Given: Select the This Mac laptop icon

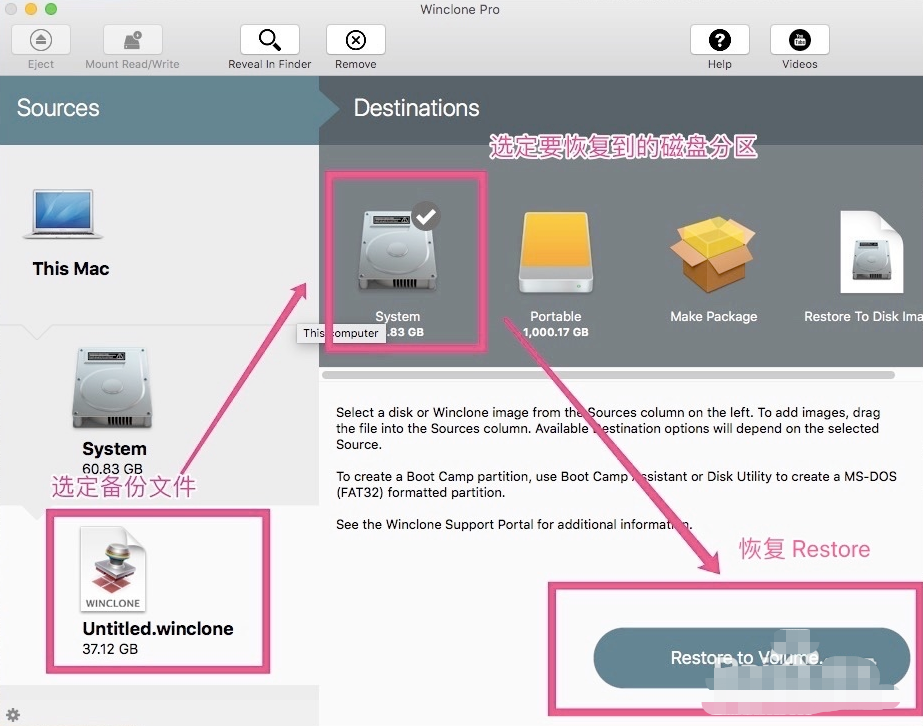Looking at the screenshot, I should pyautogui.click(x=63, y=214).
